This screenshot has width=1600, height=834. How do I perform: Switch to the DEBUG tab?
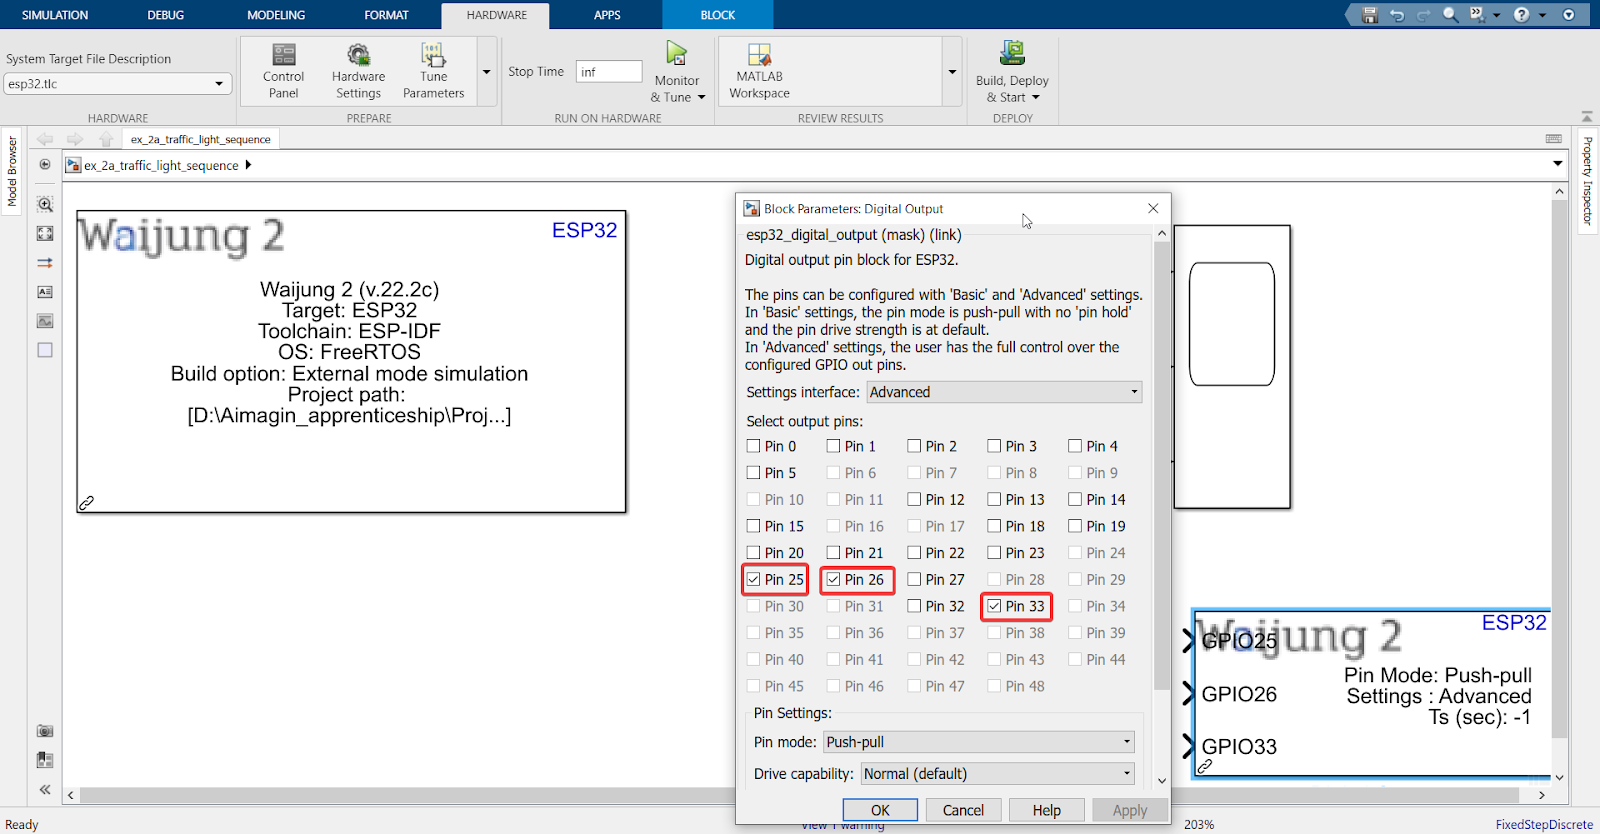click(166, 15)
